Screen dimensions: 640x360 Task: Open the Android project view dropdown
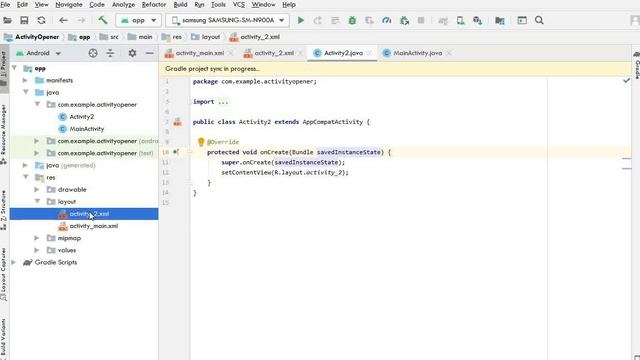pyautogui.click(x=38, y=53)
